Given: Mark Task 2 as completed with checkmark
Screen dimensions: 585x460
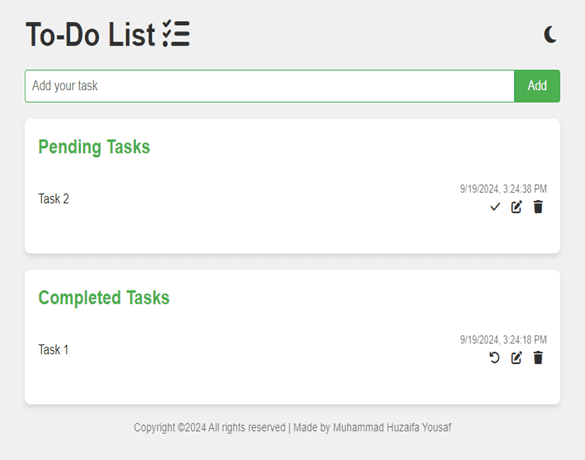Looking at the screenshot, I should tap(495, 207).
